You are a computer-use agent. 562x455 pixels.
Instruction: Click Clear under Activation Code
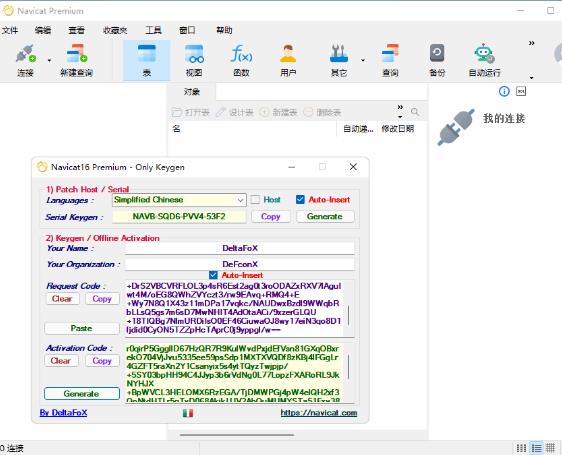(x=61, y=361)
